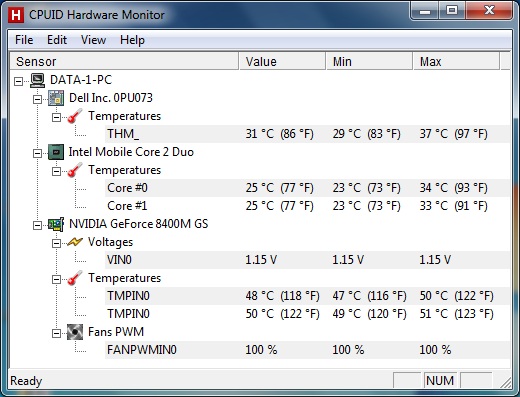Collapse Temperatures under NVIDIA GeForce
The width and height of the screenshot is (520, 397).
click(56, 279)
